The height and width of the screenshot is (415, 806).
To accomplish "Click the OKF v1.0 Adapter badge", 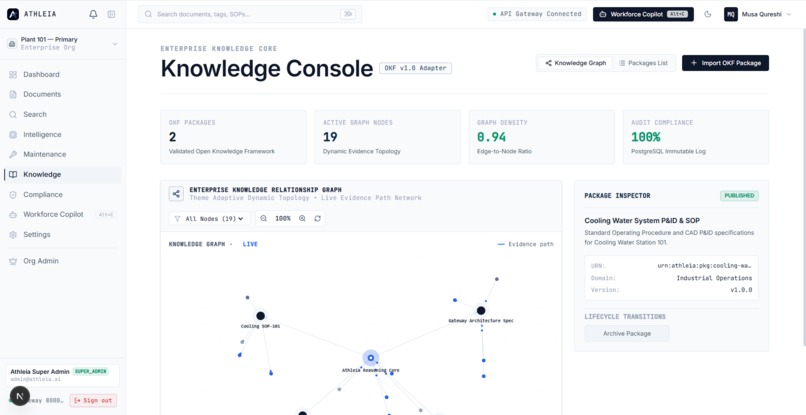I will coord(415,68).
